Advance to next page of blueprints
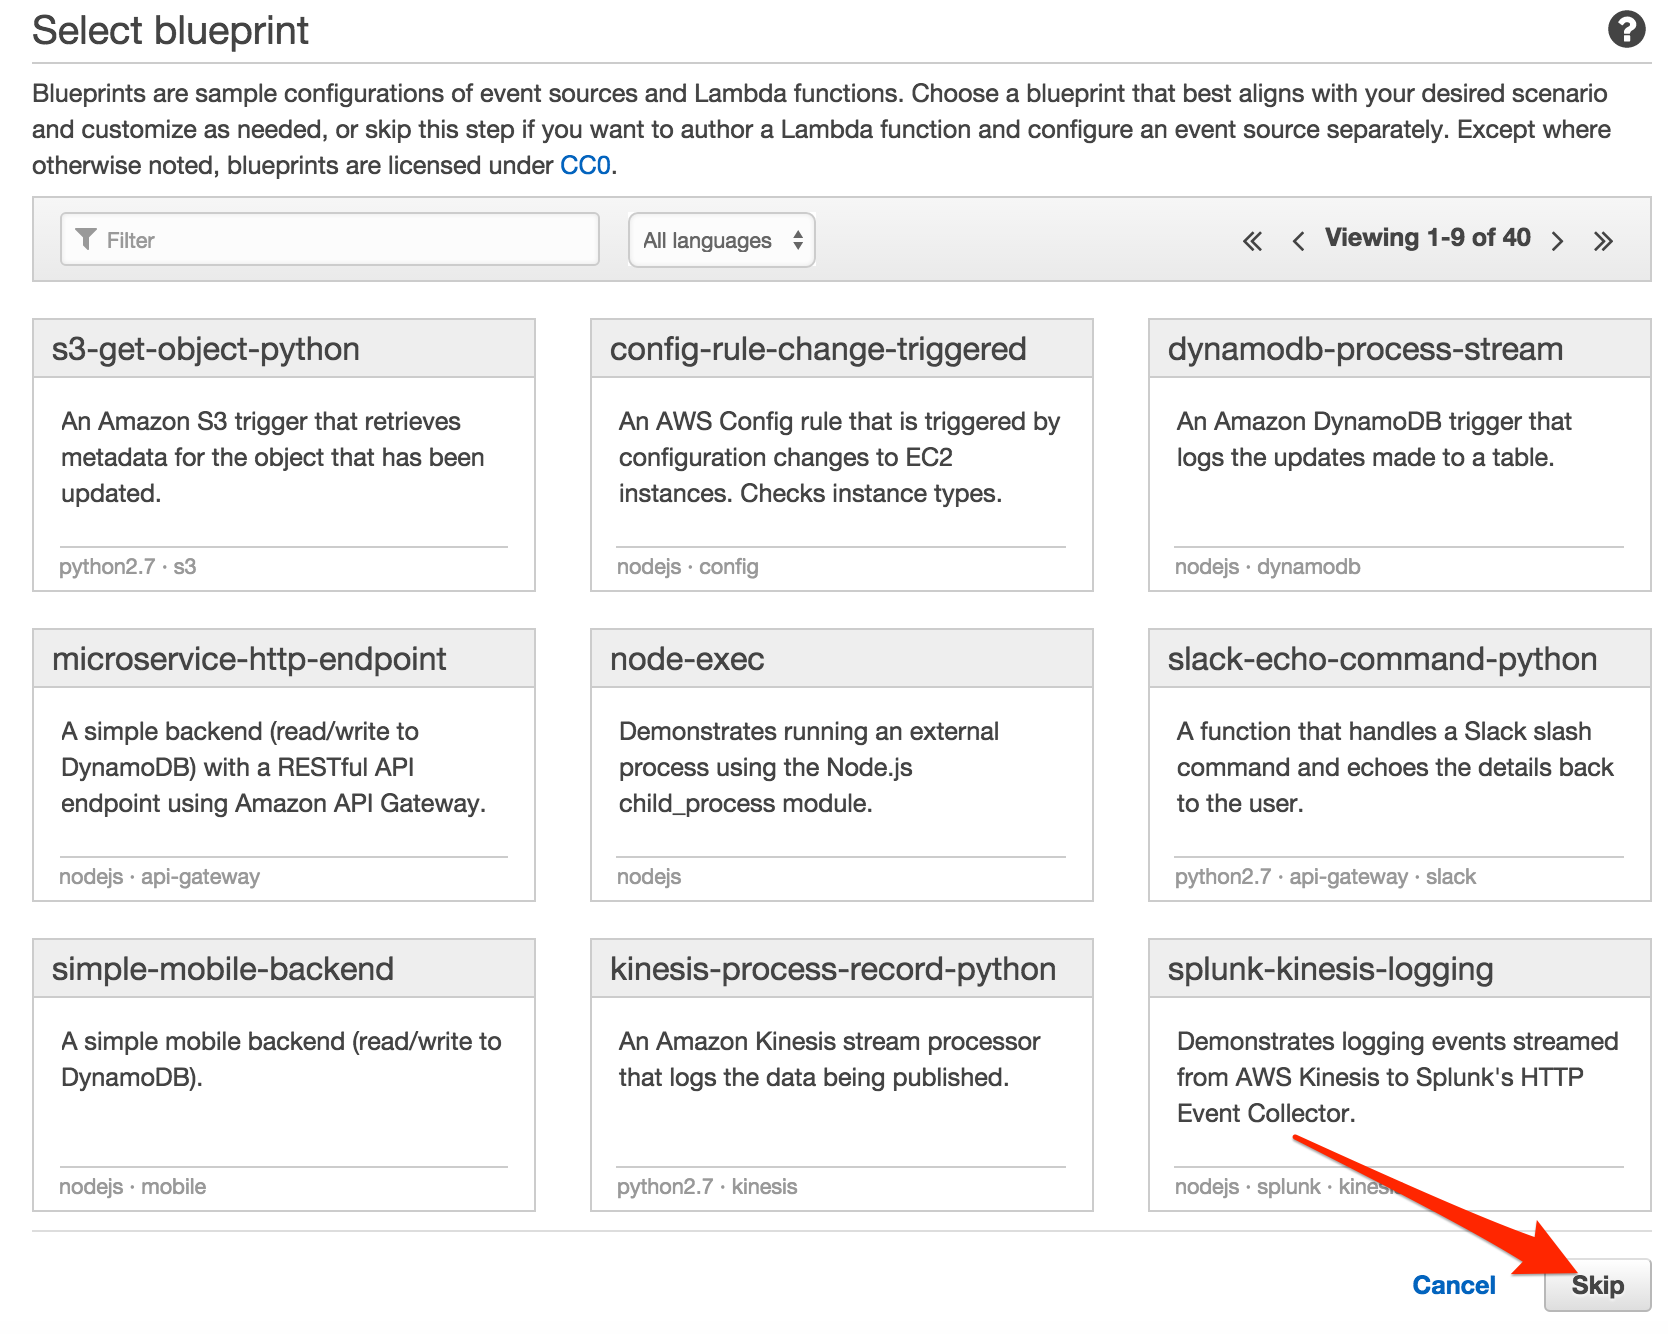 click(1557, 240)
